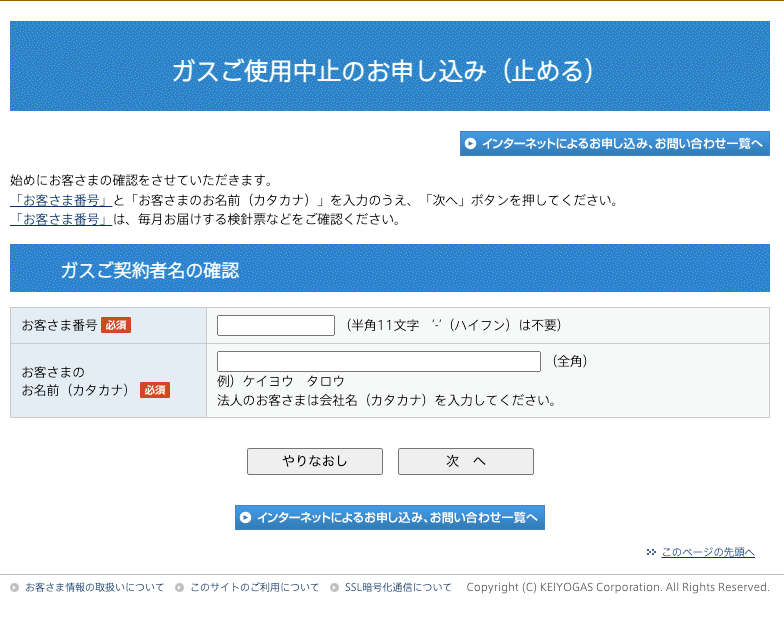This screenshot has height=619, width=784.
Task: Click the 法人のお客さまは会社名 note
Action: click(x=386, y=400)
